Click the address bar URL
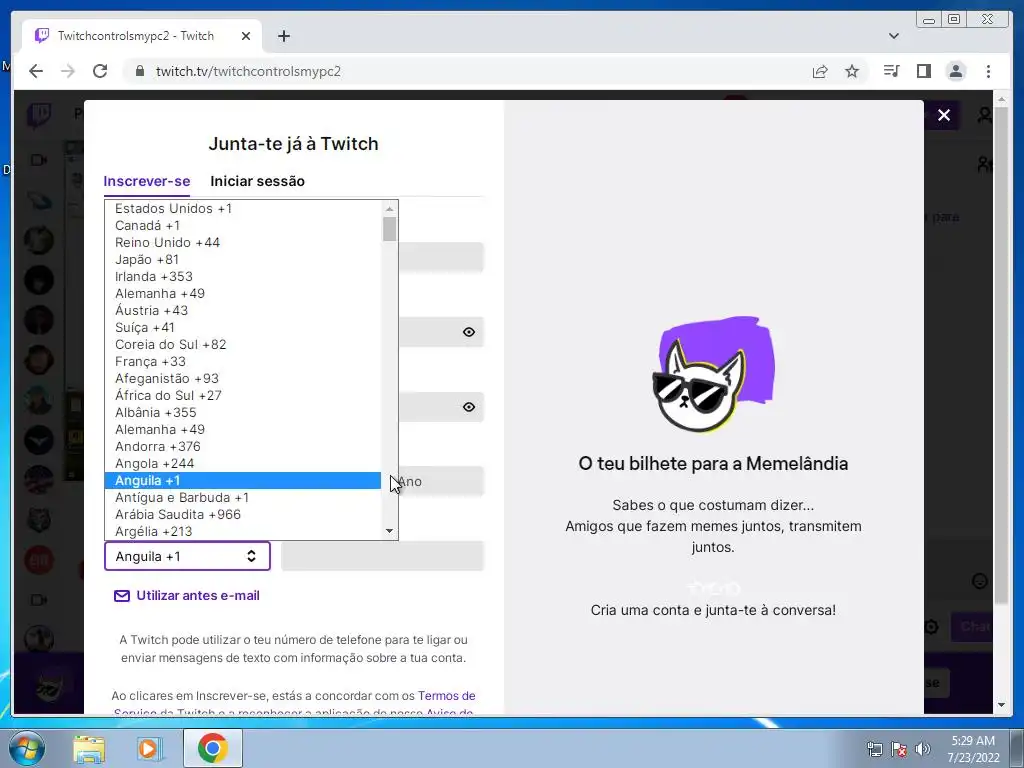The height and width of the screenshot is (768, 1024). (x=248, y=71)
